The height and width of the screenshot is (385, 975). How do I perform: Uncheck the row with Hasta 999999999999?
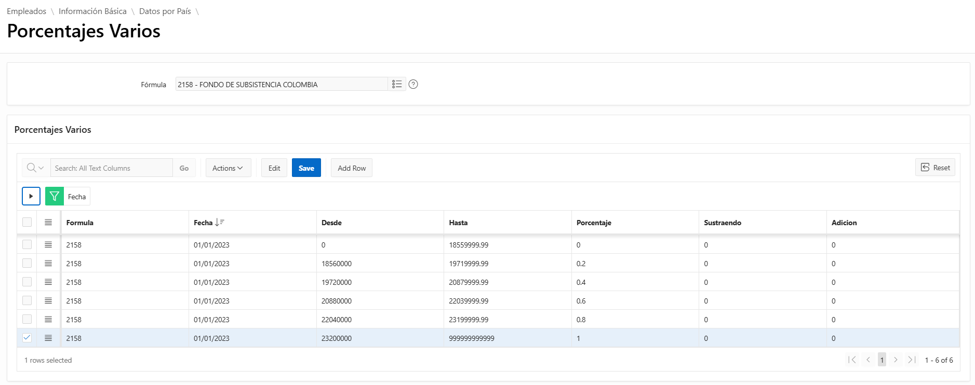(27, 338)
